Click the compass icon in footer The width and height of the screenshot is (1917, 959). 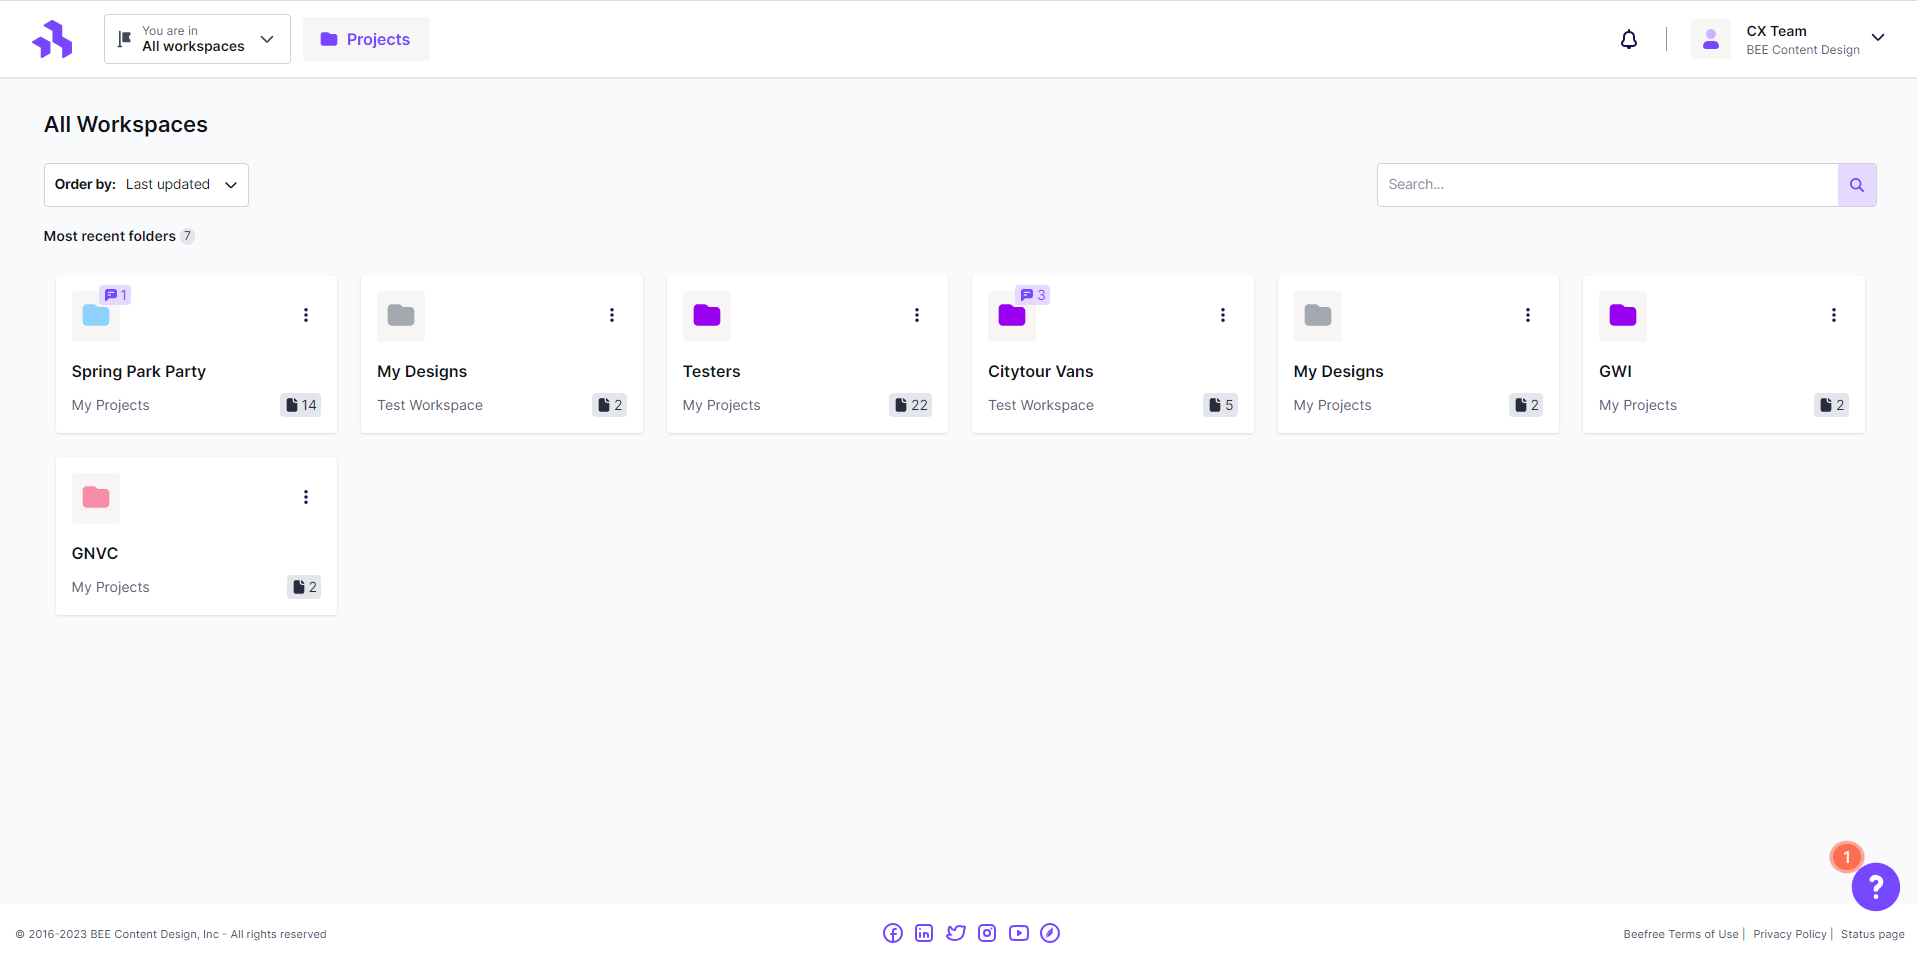(x=1050, y=933)
